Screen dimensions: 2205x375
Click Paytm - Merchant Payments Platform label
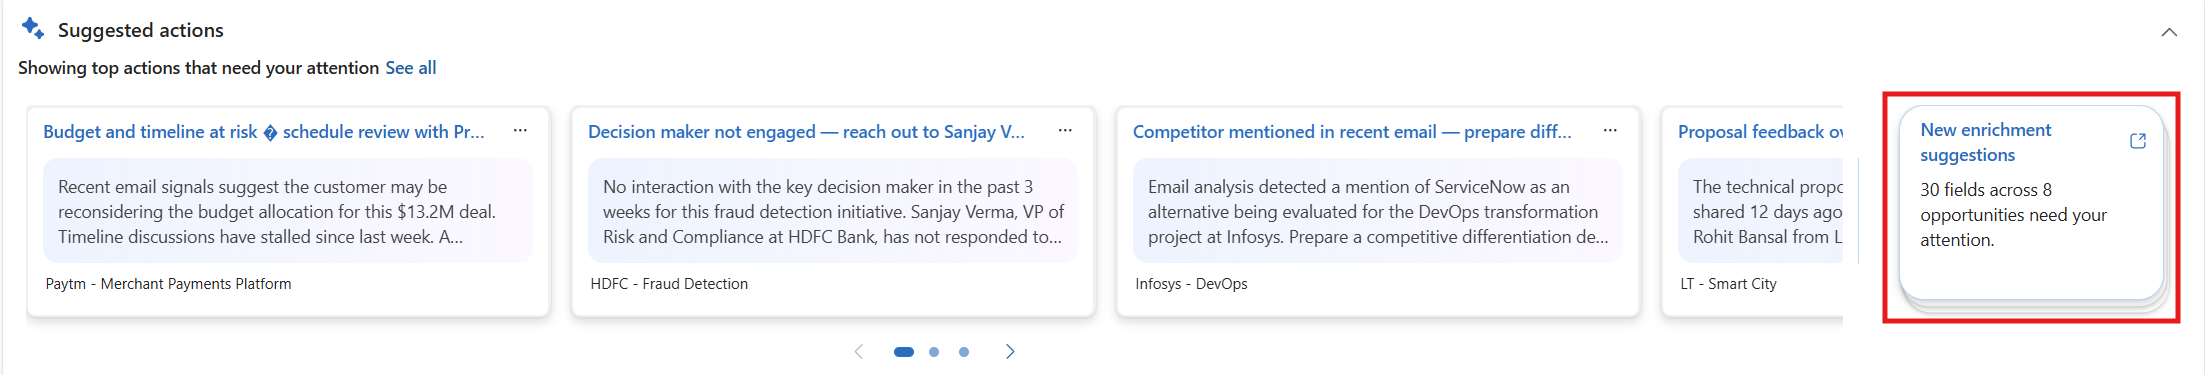[x=168, y=284]
